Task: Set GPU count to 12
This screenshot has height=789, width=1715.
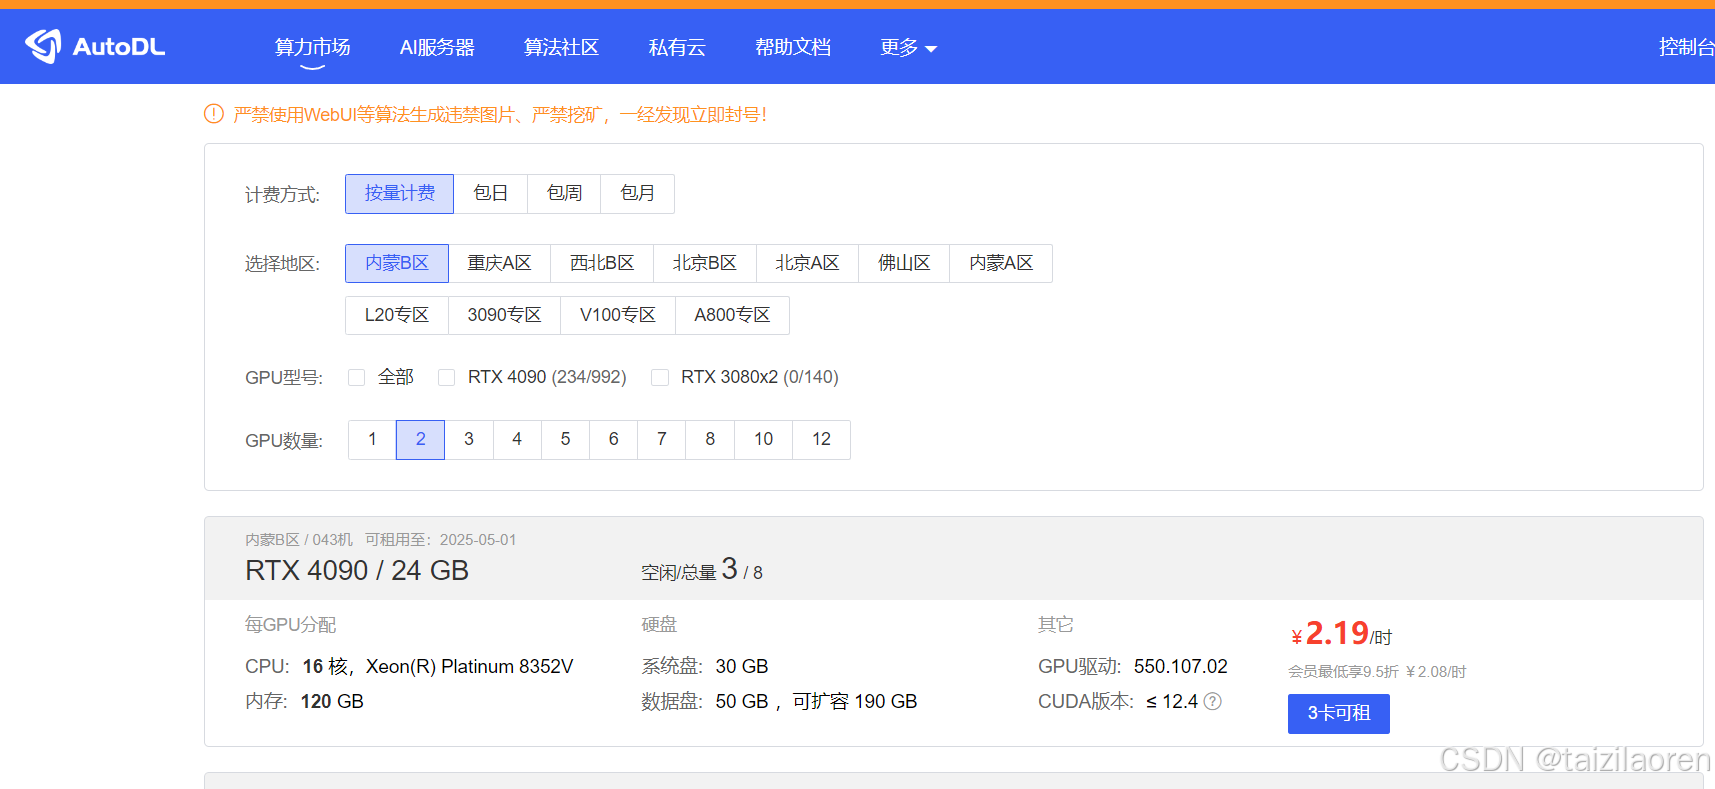Action: coord(821,439)
